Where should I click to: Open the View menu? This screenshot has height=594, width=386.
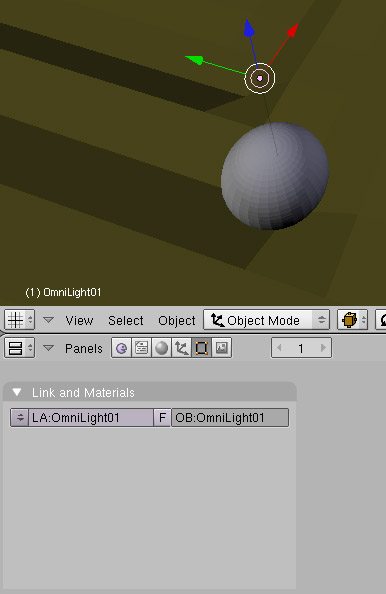click(x=79, y=320)
